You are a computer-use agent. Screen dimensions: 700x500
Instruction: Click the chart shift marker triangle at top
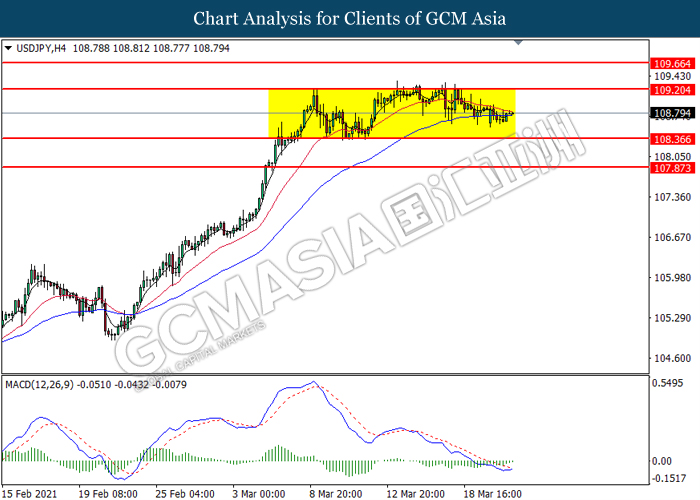[x=518, y=43]
